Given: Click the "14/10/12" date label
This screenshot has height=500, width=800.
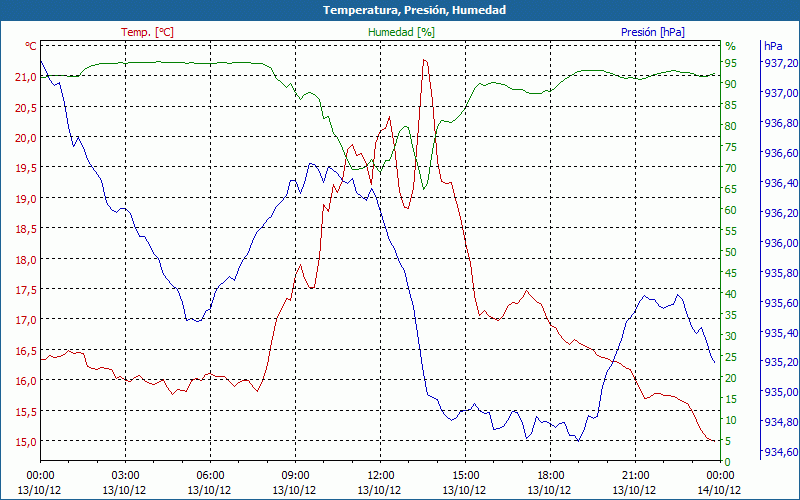Looking at the screenshot, I should coord(719,491).
